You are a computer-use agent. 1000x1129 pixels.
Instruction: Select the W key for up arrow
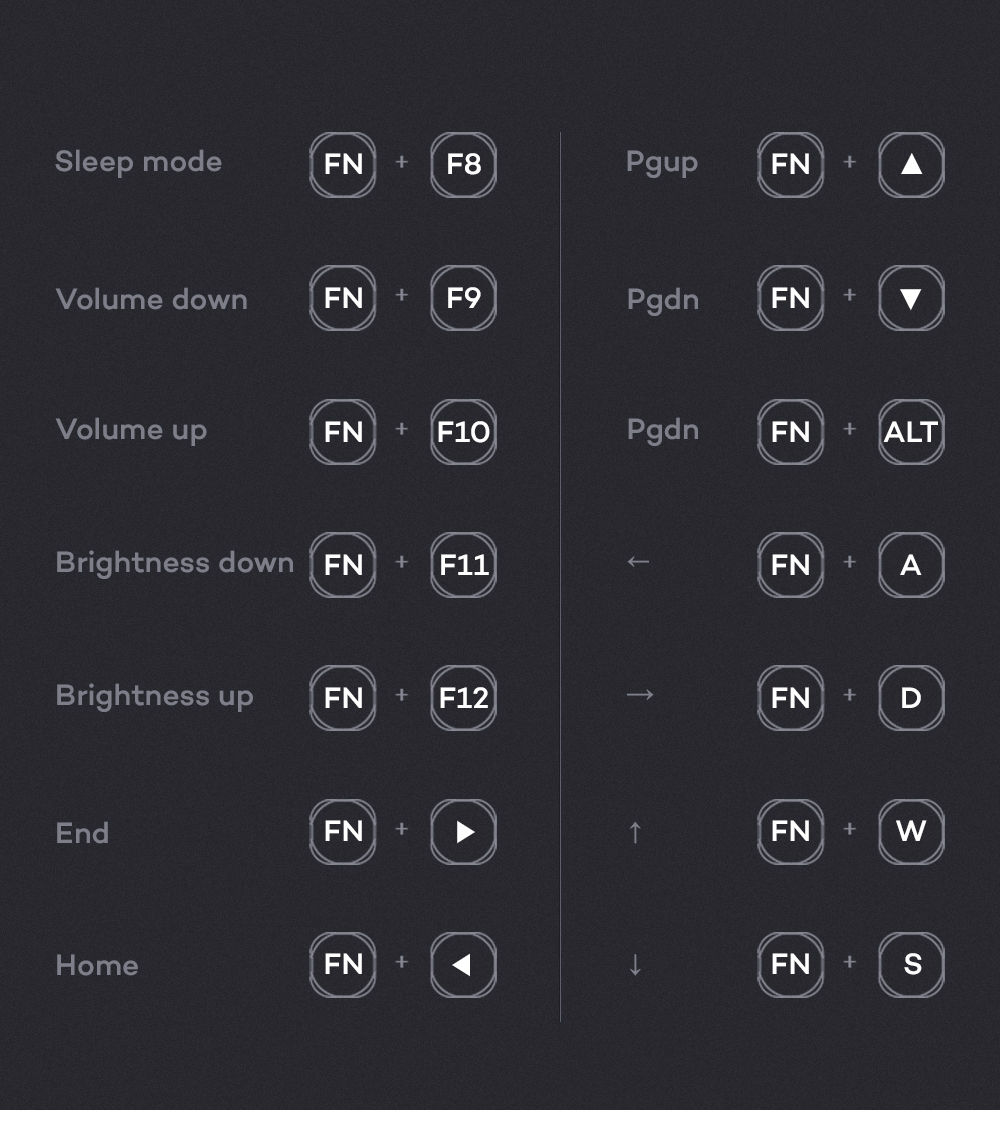point(911,832)
